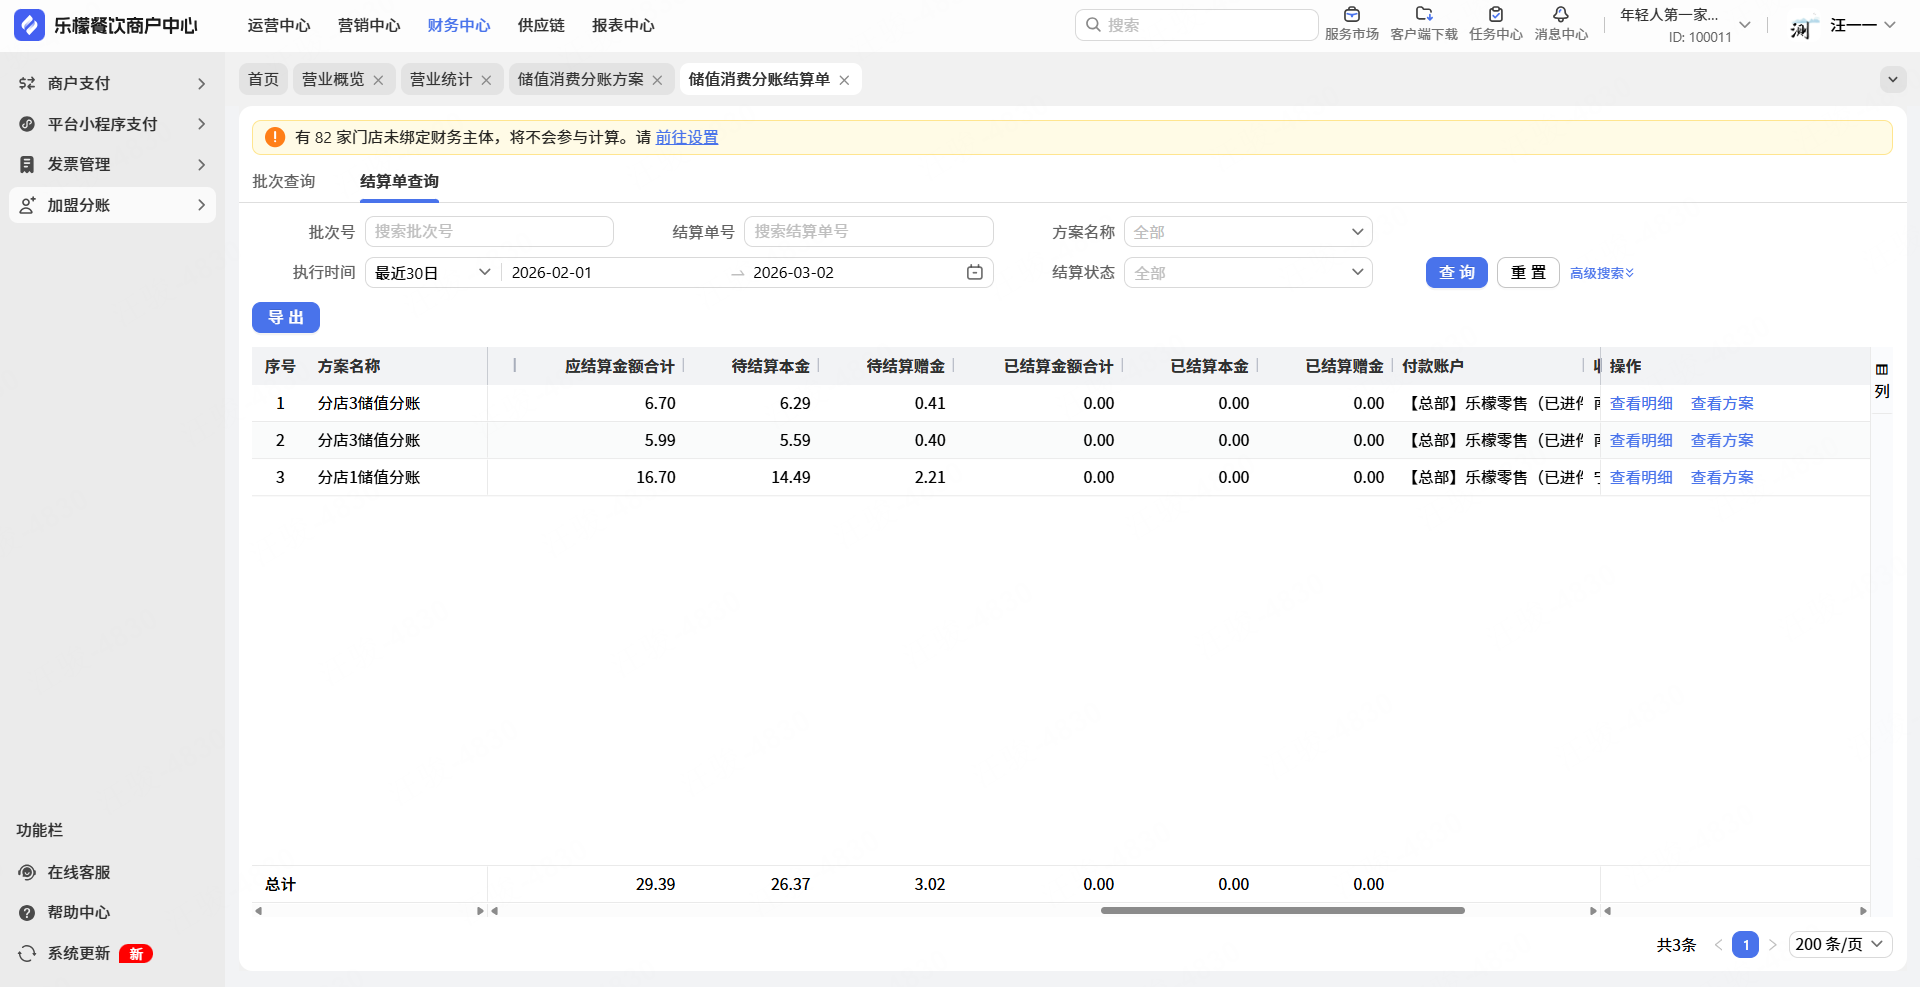Close the 营业概览 tab
The width and height of the screenshot is (1920, 987).
click(378, 80)
